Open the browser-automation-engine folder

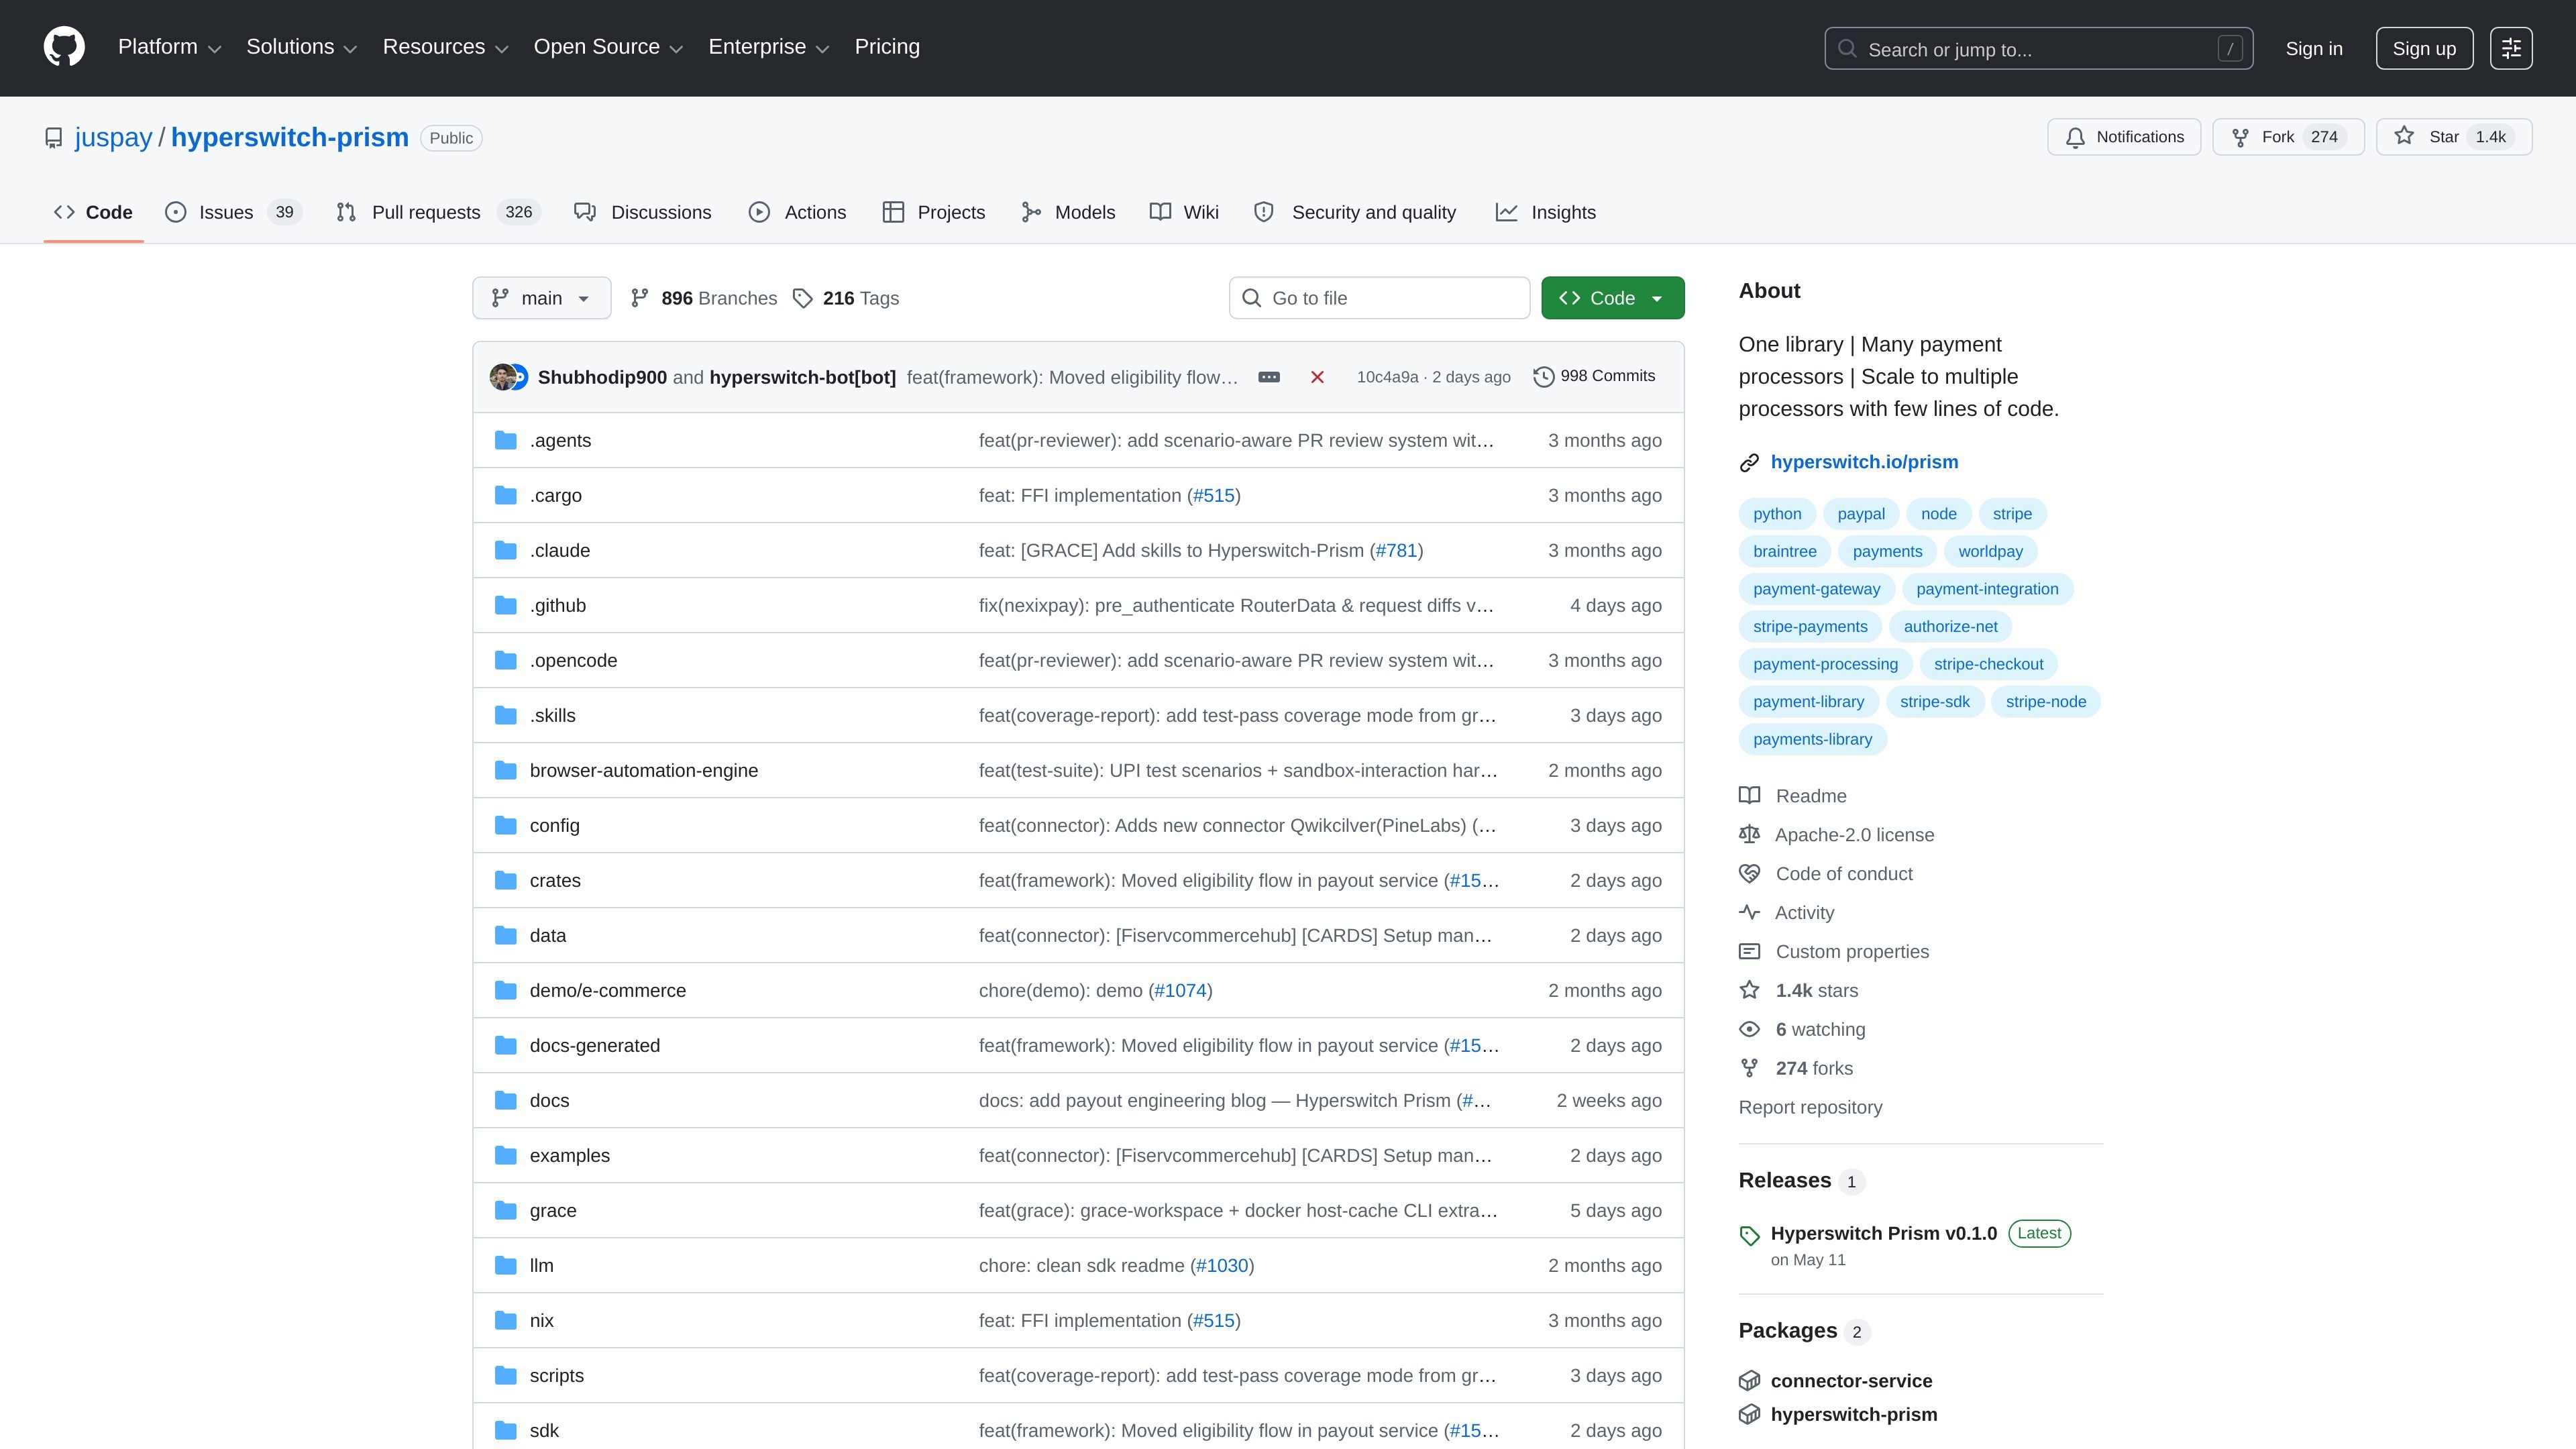point(644,770)
